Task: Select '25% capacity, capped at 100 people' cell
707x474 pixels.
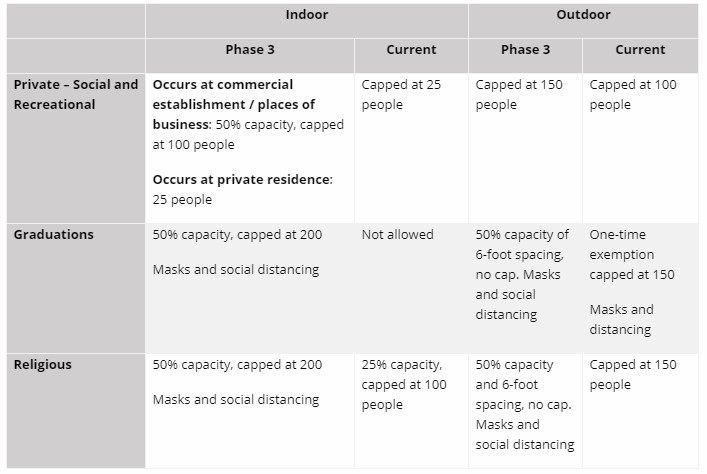Action: [x=401, y=384]
